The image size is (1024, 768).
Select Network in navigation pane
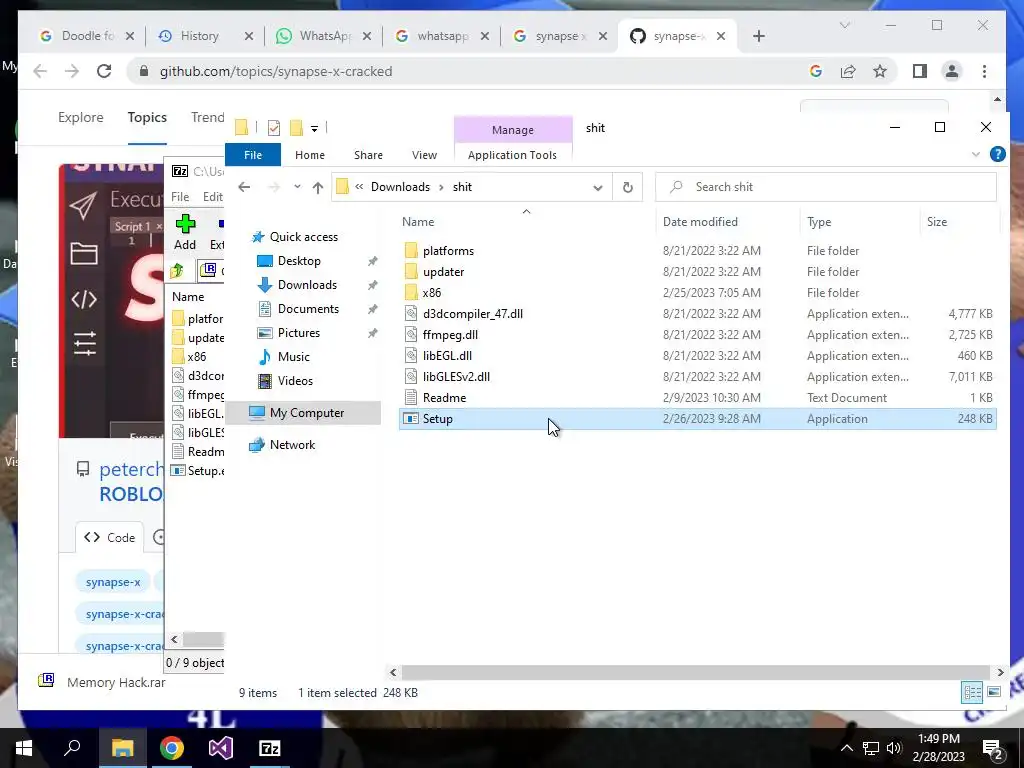tap(292, 445)
